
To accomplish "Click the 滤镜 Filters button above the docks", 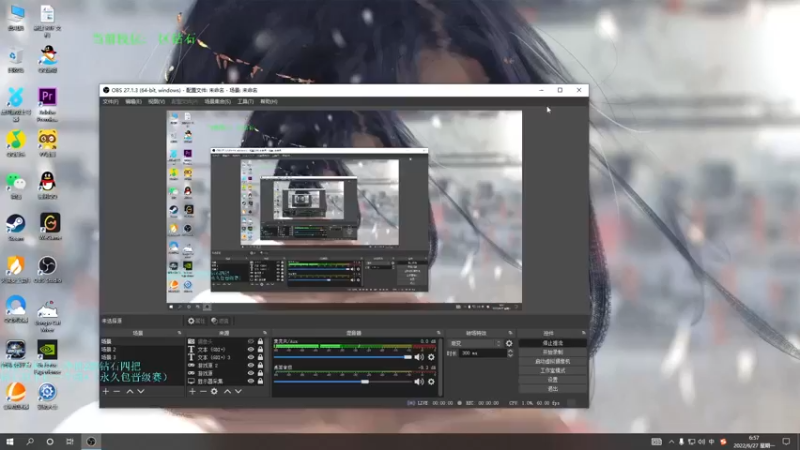I will coord(220,321).
